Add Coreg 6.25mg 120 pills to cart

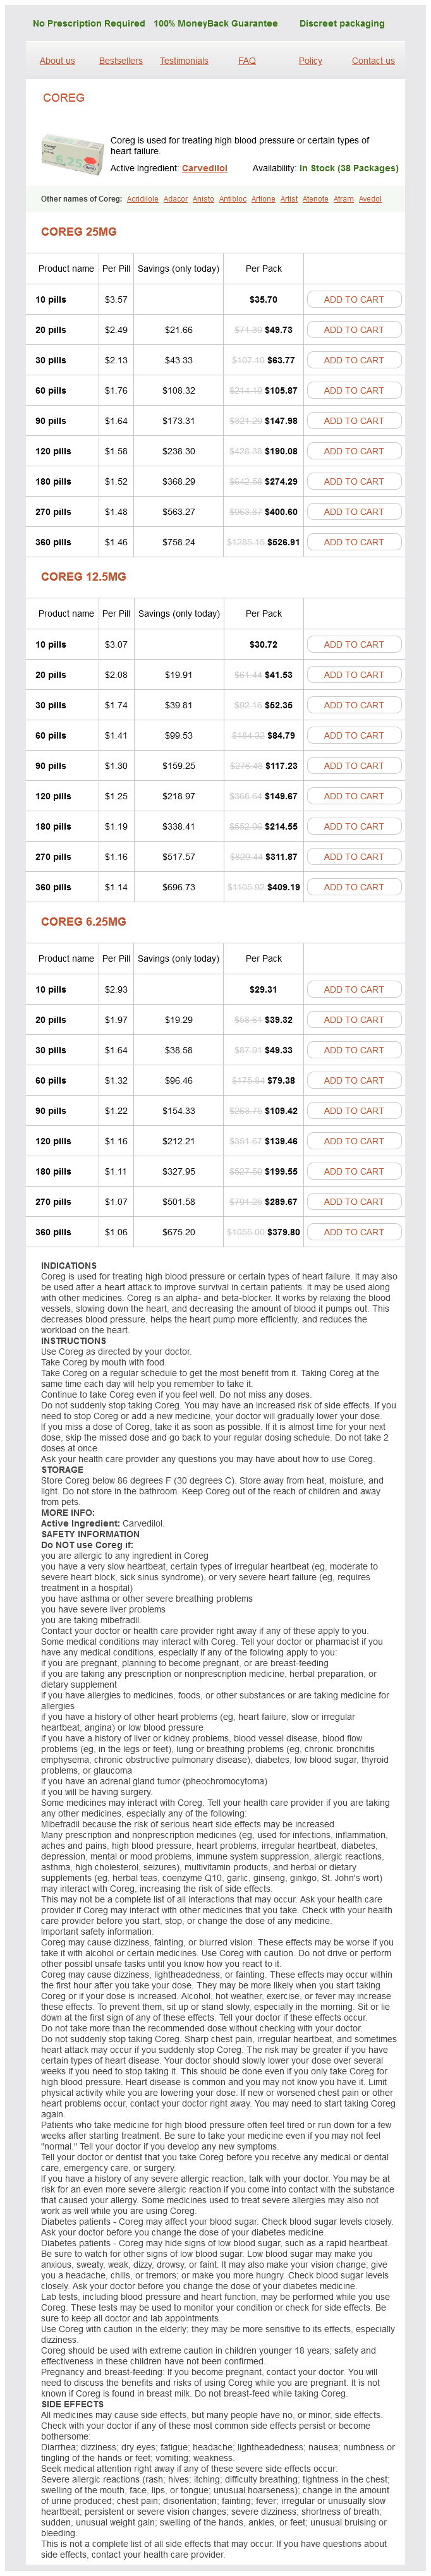click(x=353, y=1141)
